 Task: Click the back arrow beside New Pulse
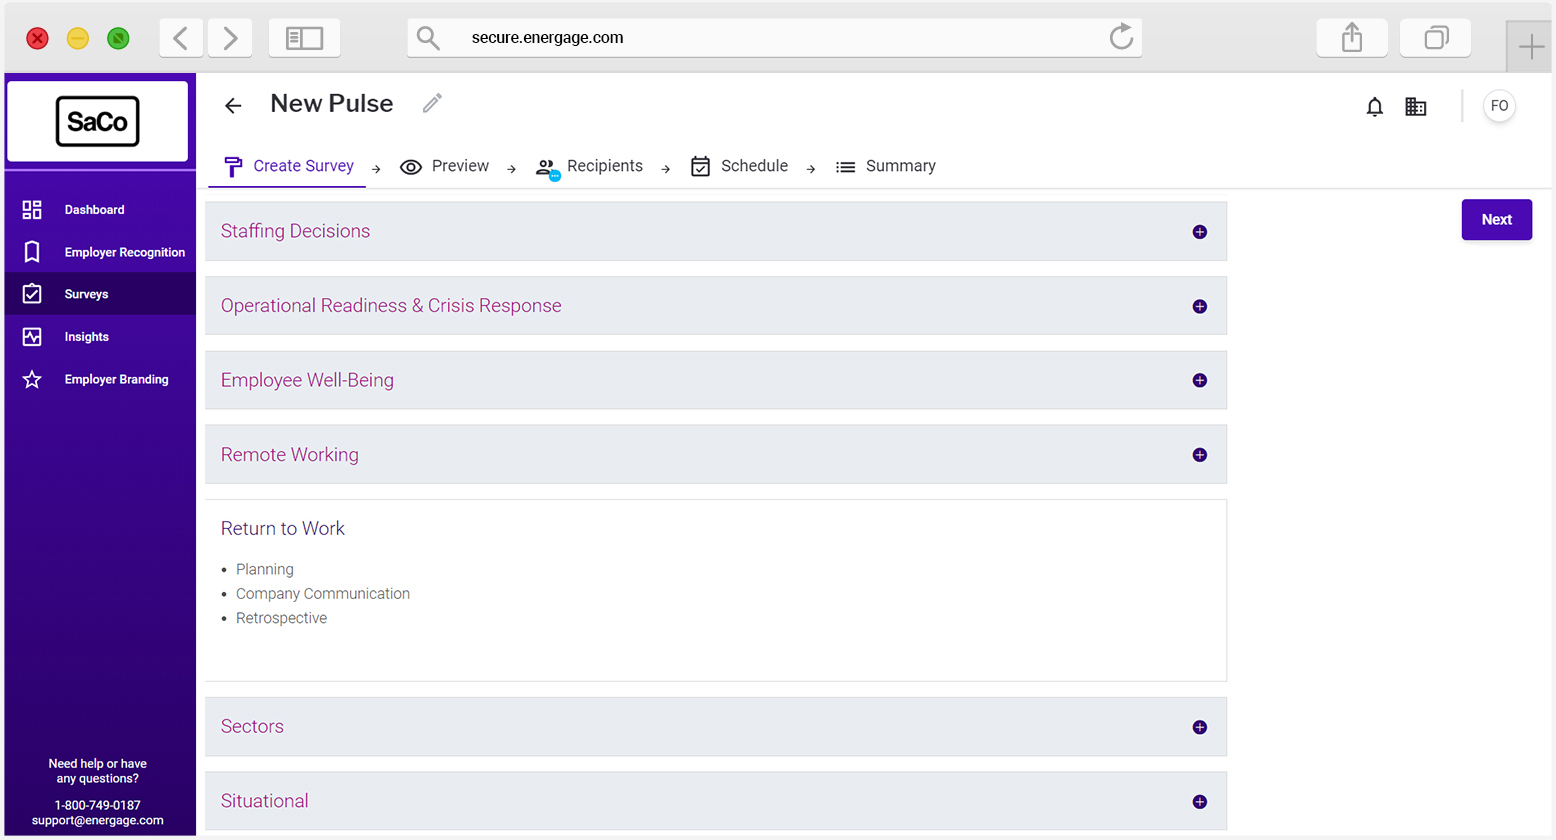pyautogui.click(x=233, y=105)
